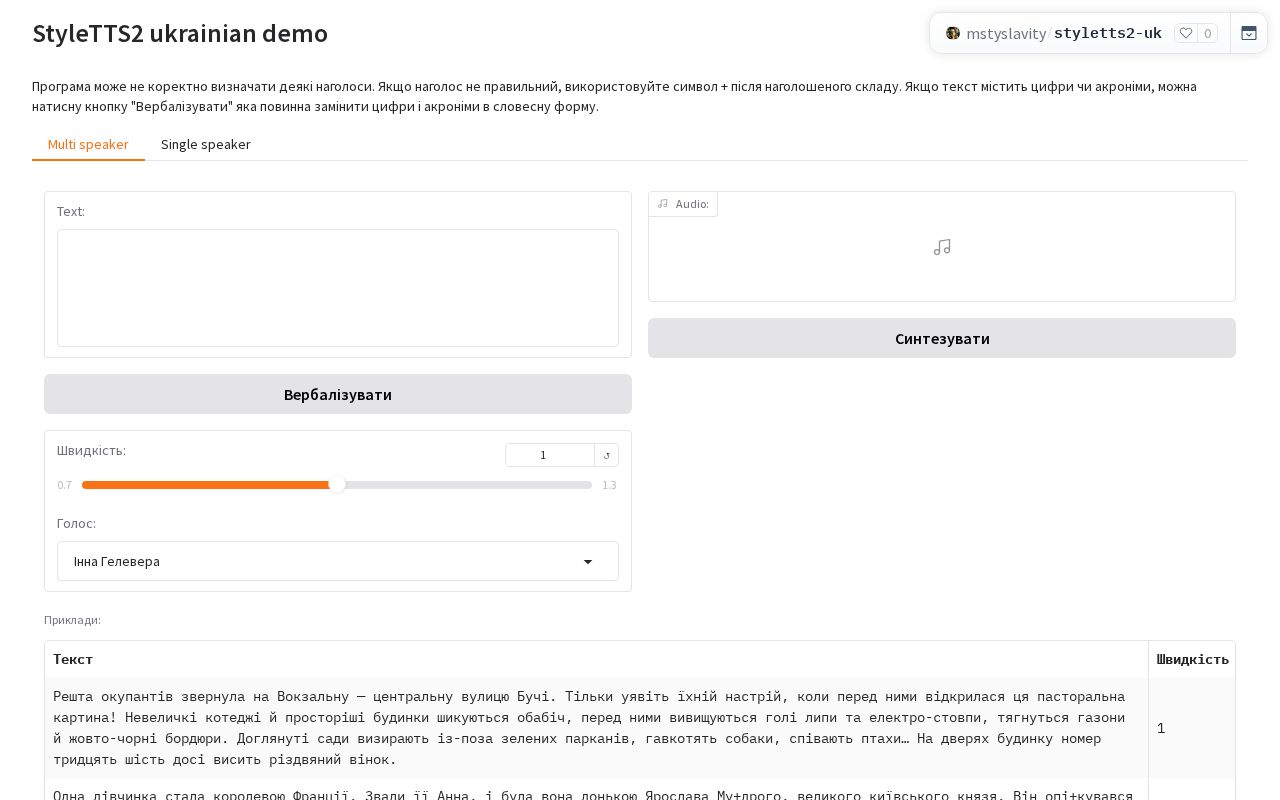Screen dimensions: 1280x800
Task: Click the Синтезувати button
Action: click(942, 338)
